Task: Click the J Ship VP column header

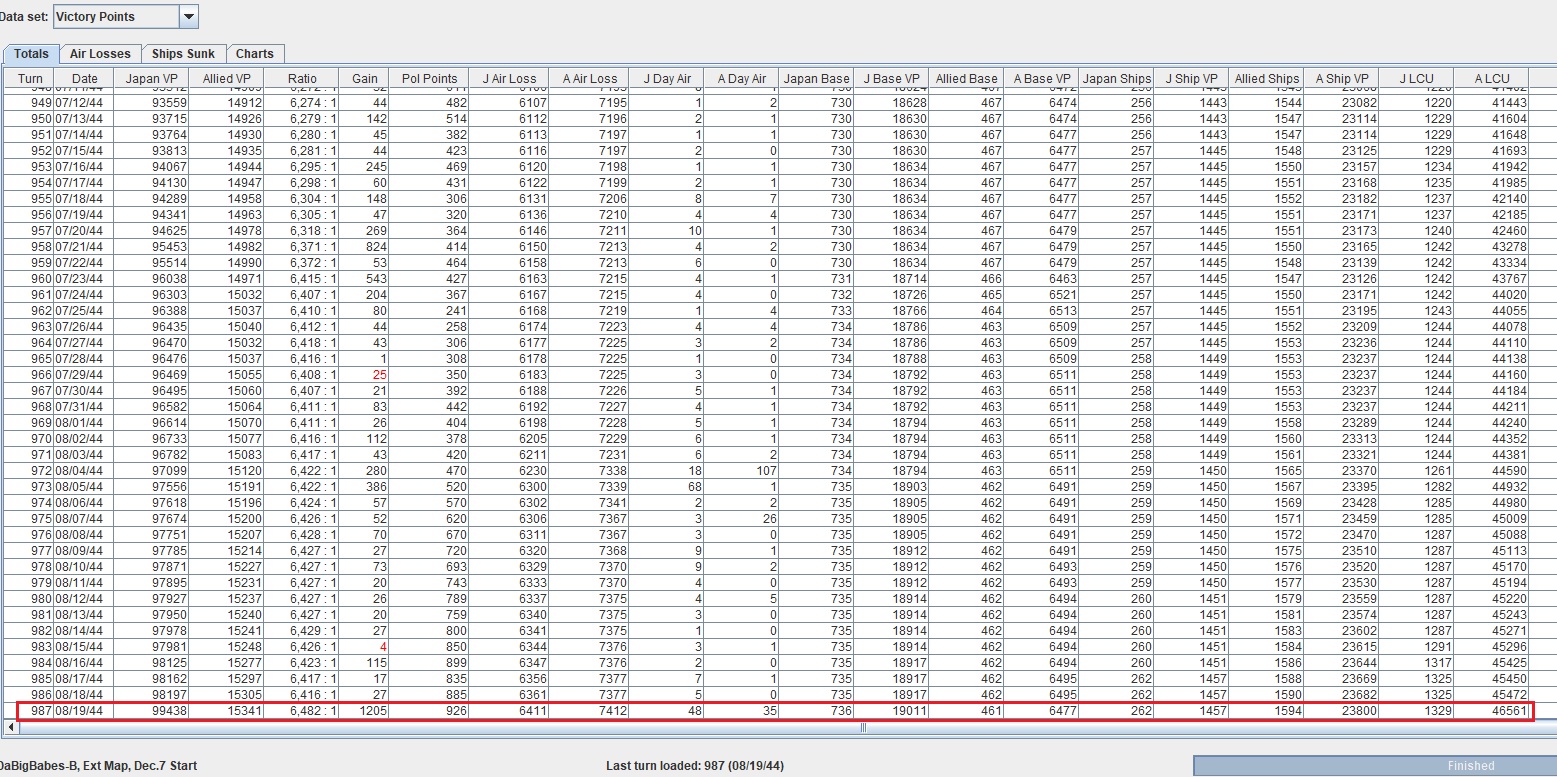Action: (1192, 78)
